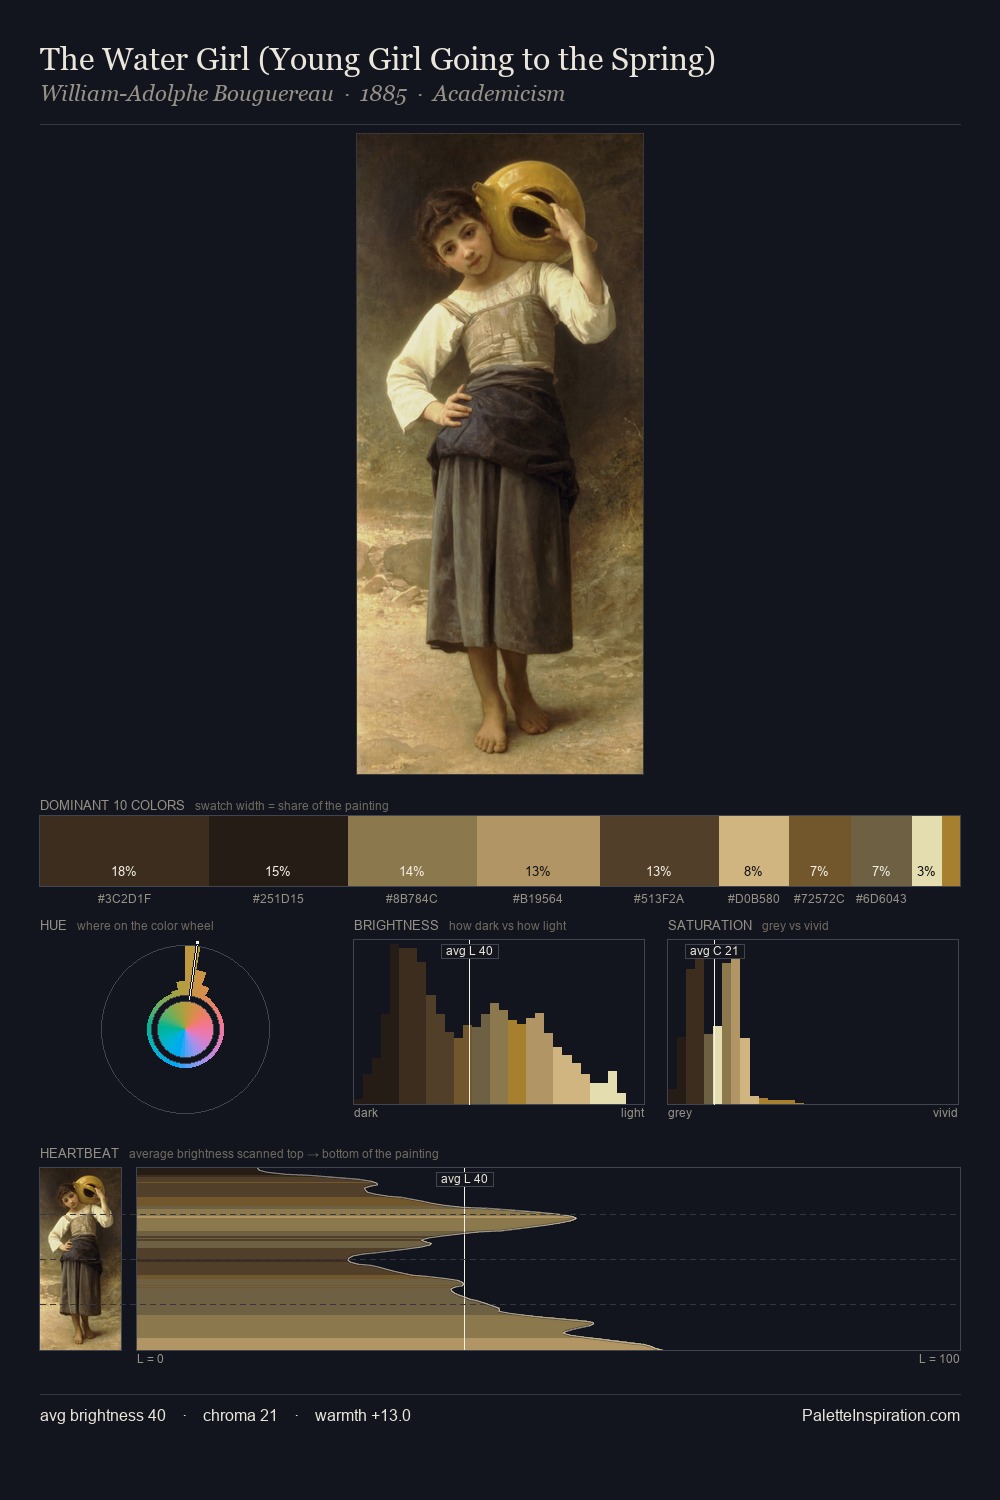Choose the 8% pale sand swatch
The width and height of the screenshot is (1000, 1500).
click(x=754, y=851)
